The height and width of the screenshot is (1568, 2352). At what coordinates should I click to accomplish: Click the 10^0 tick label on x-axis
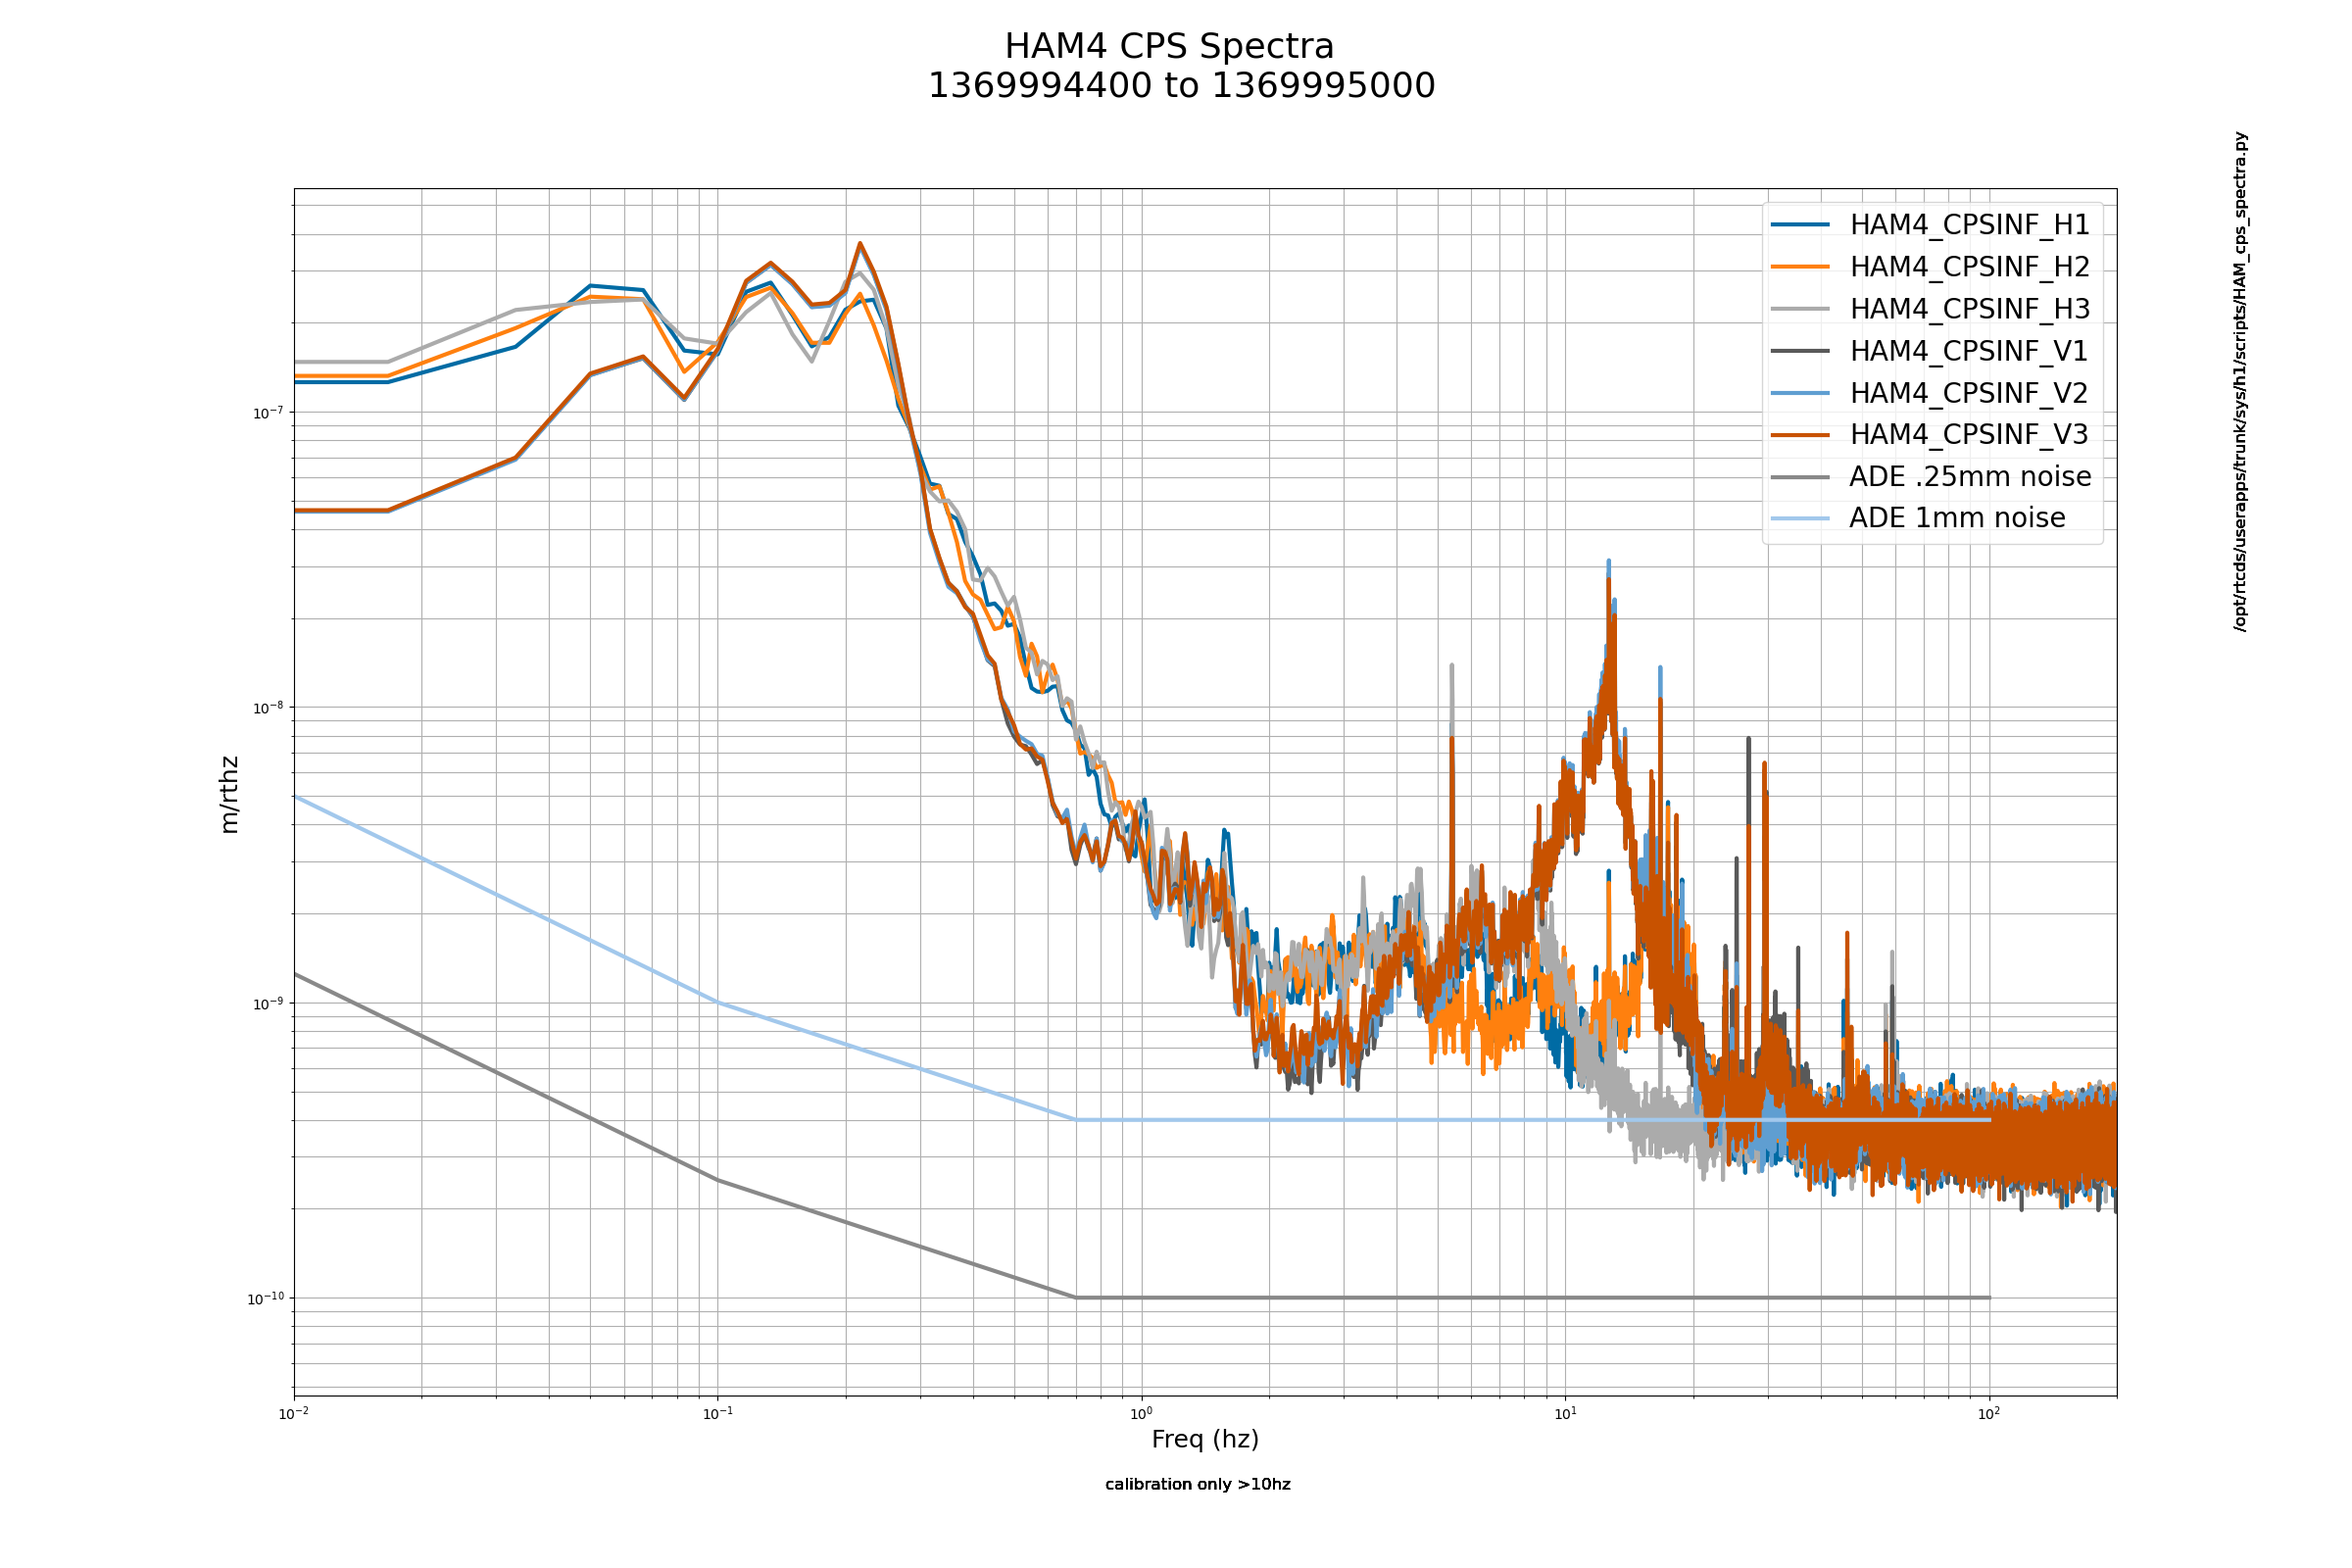[1141, 1413]
